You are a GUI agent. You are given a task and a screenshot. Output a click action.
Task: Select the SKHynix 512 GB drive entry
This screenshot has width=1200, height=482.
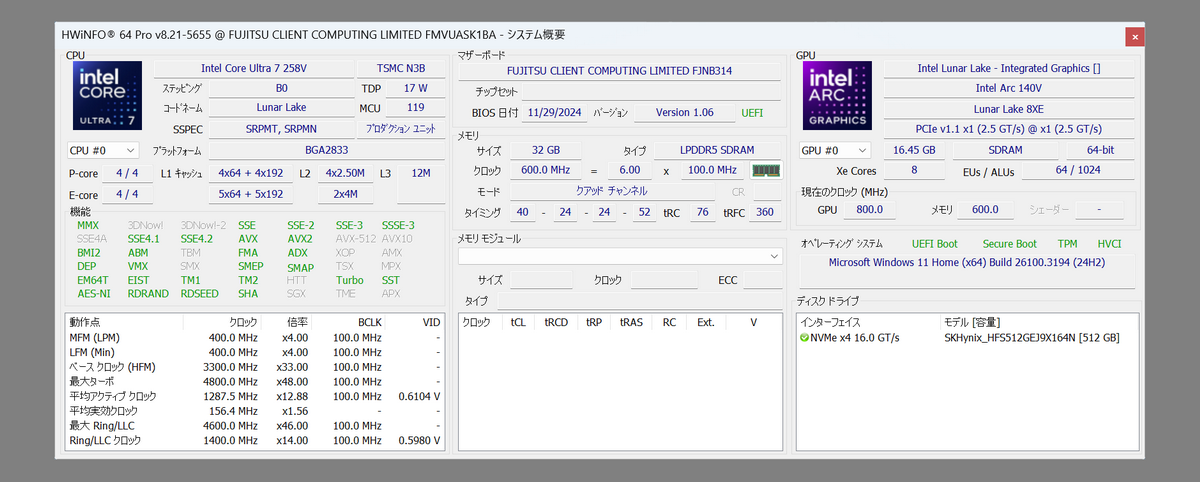(x=1031, y=338)
